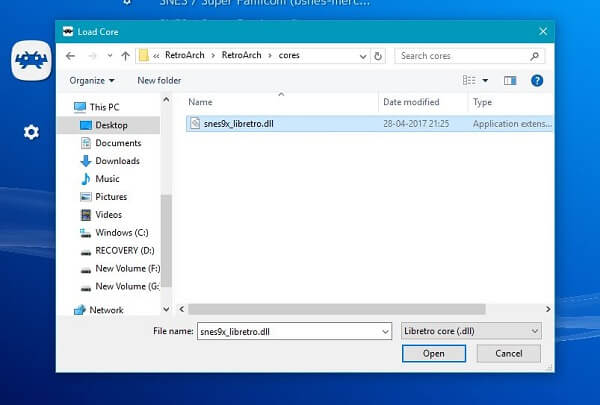Click the Open button

[434, 353]
